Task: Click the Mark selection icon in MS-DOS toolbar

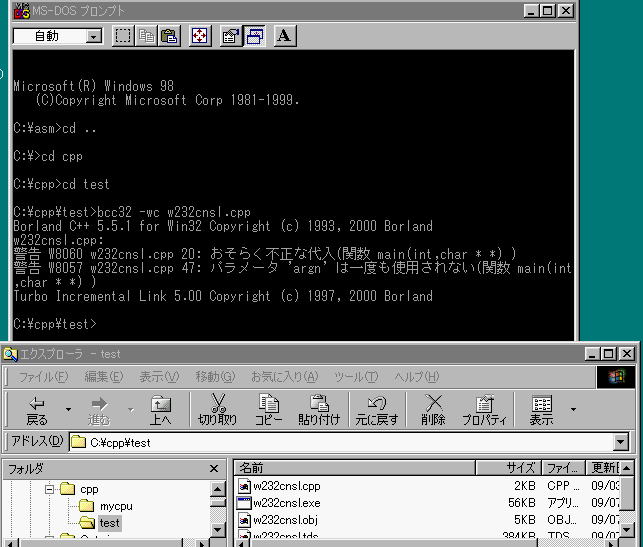Action: [x=123, y=36]
